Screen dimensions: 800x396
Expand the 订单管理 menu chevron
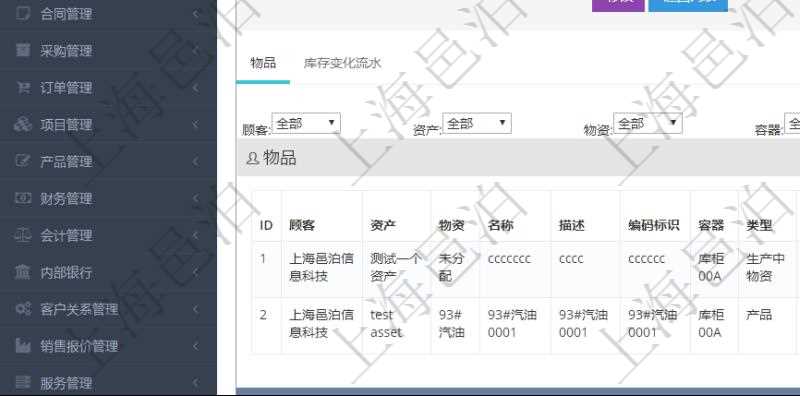pos(195,88)
